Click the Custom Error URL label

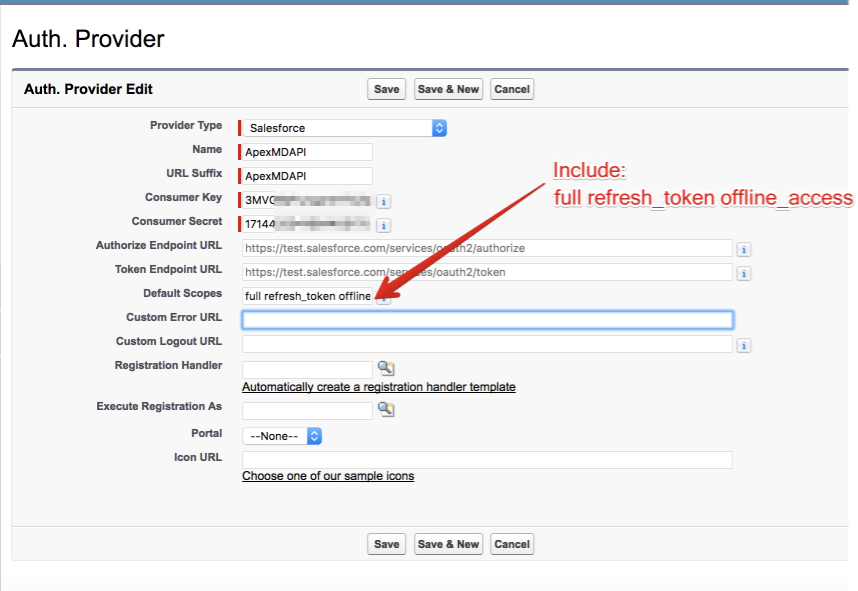click(x=174, y=317)
